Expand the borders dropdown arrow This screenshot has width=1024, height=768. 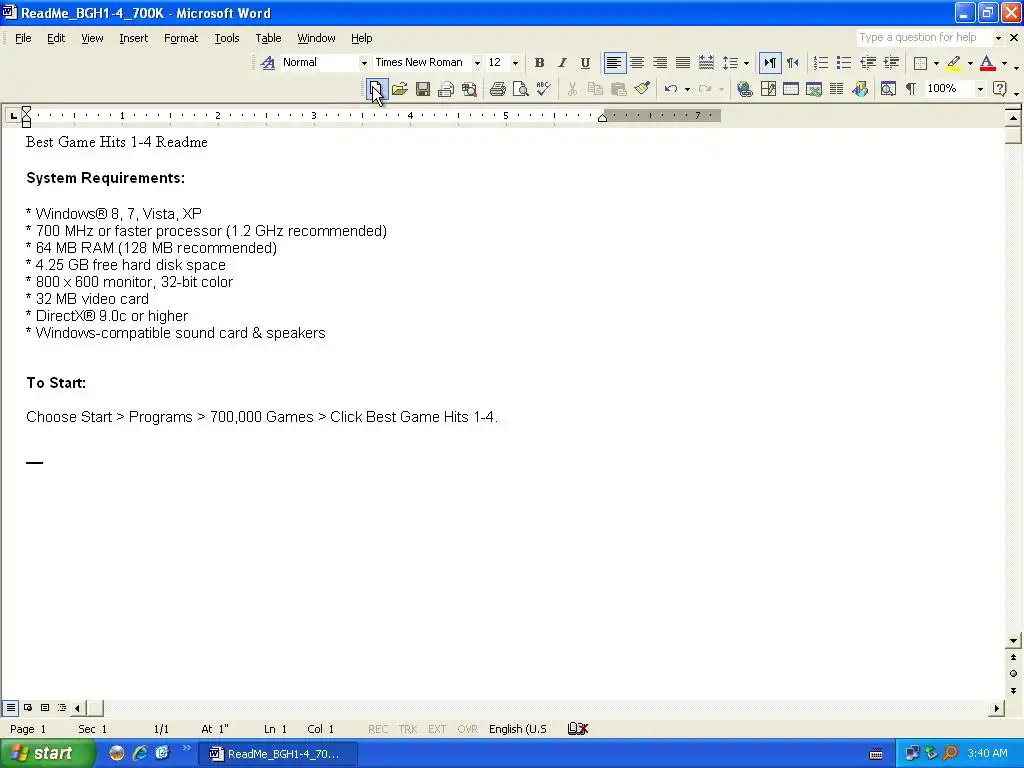click(936, 63)
